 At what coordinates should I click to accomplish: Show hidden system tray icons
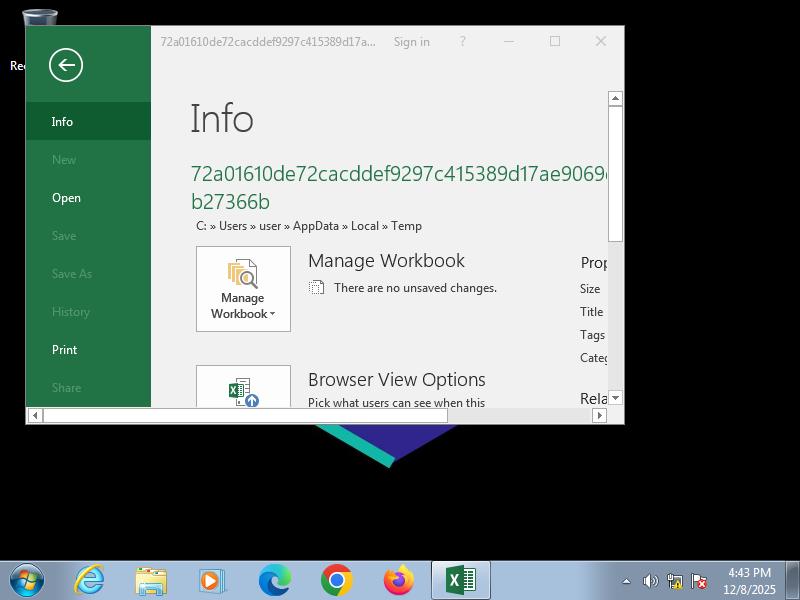coord(627,581)
